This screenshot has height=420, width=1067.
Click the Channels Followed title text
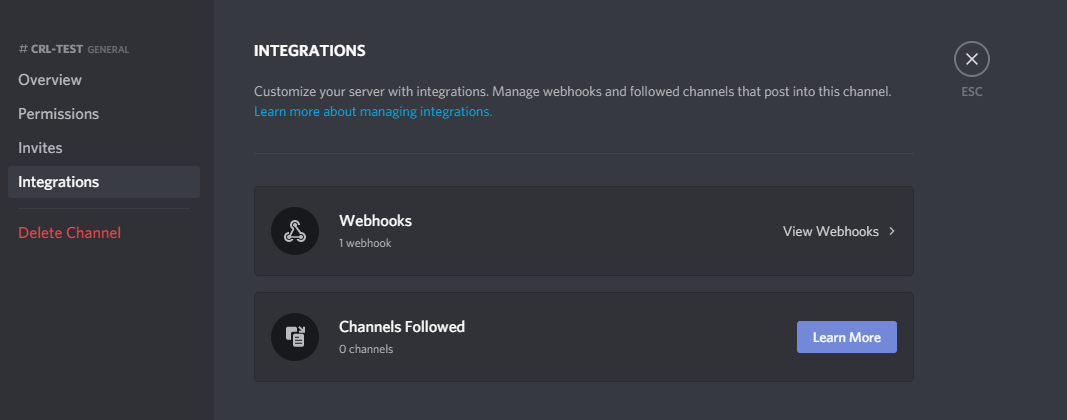[x=401, y=327]
